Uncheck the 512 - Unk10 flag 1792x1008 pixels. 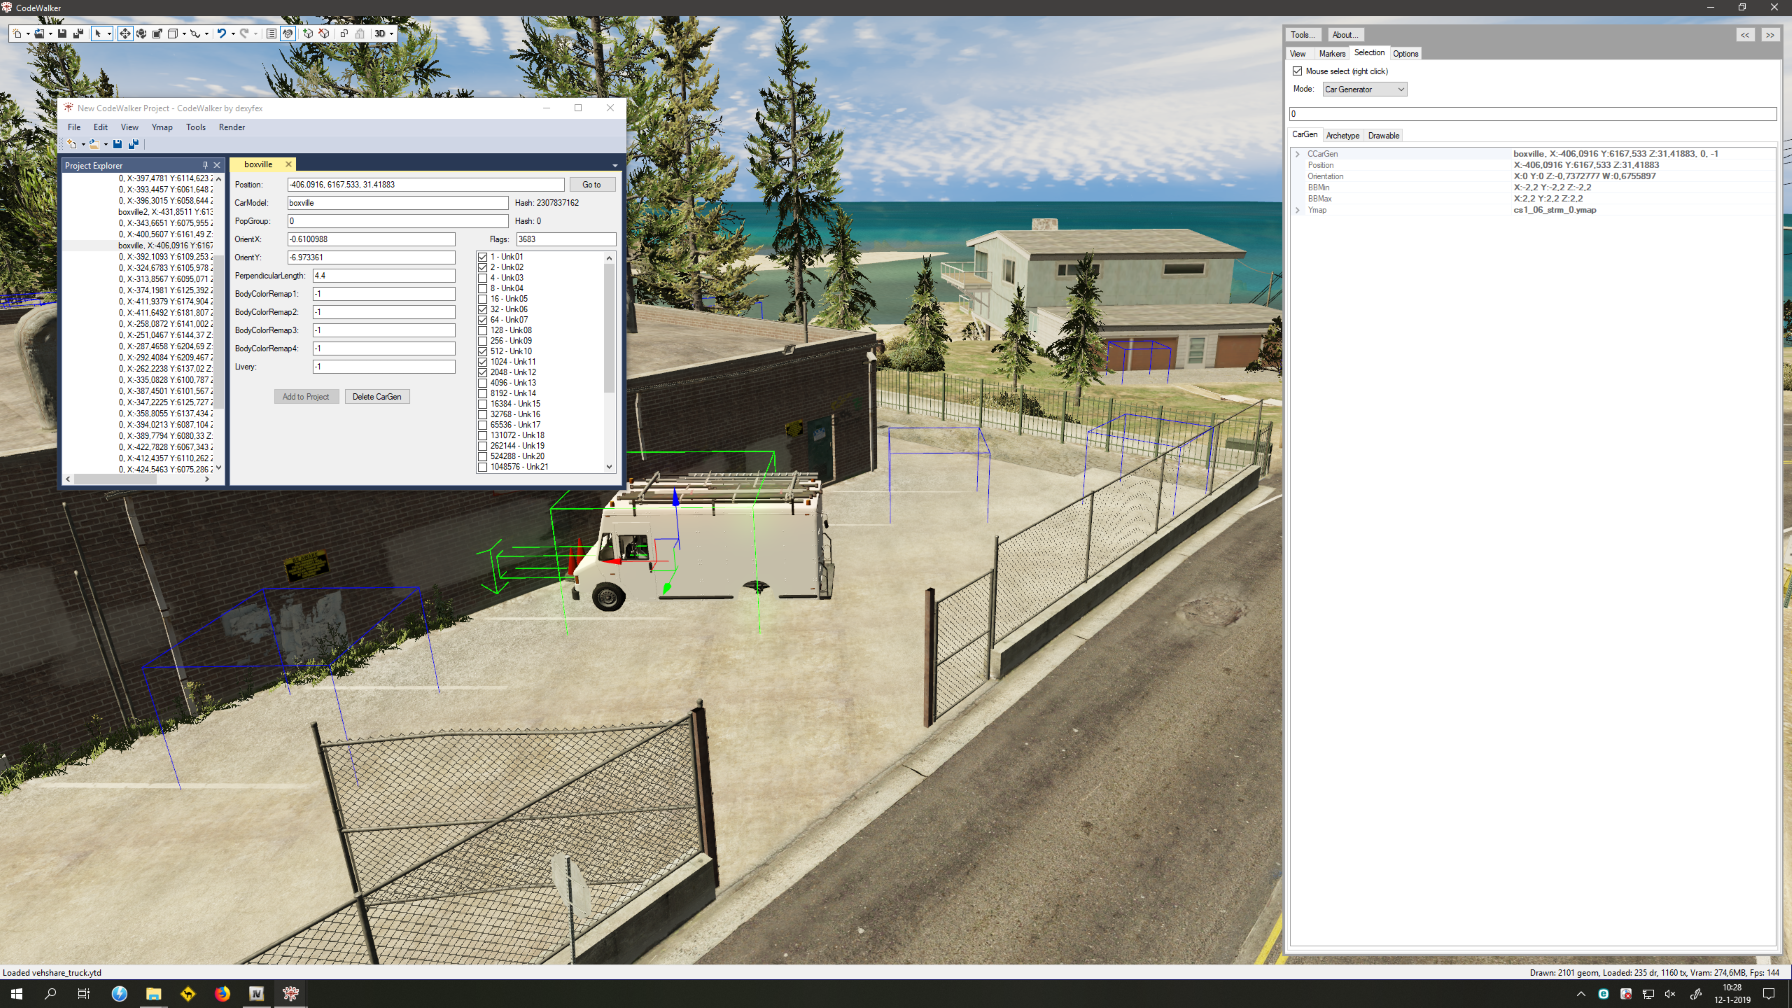click(x=483, y=351)
